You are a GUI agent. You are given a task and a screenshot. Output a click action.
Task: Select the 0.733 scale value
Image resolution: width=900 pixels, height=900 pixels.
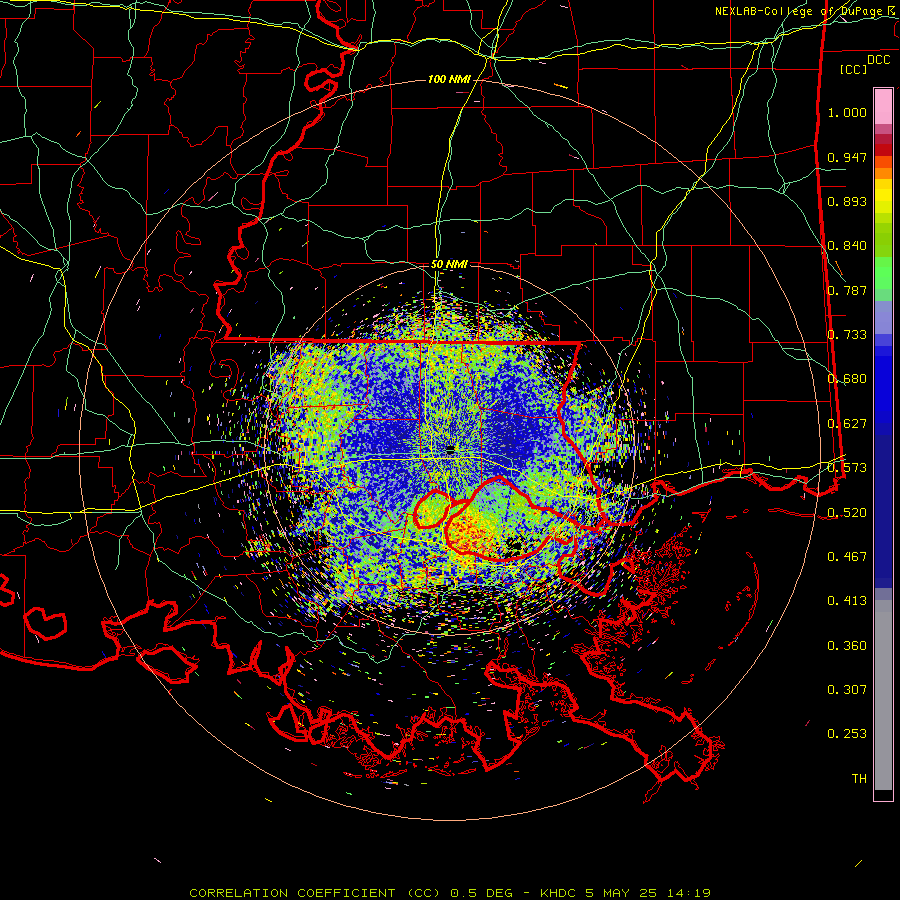[x=847, y=335]
